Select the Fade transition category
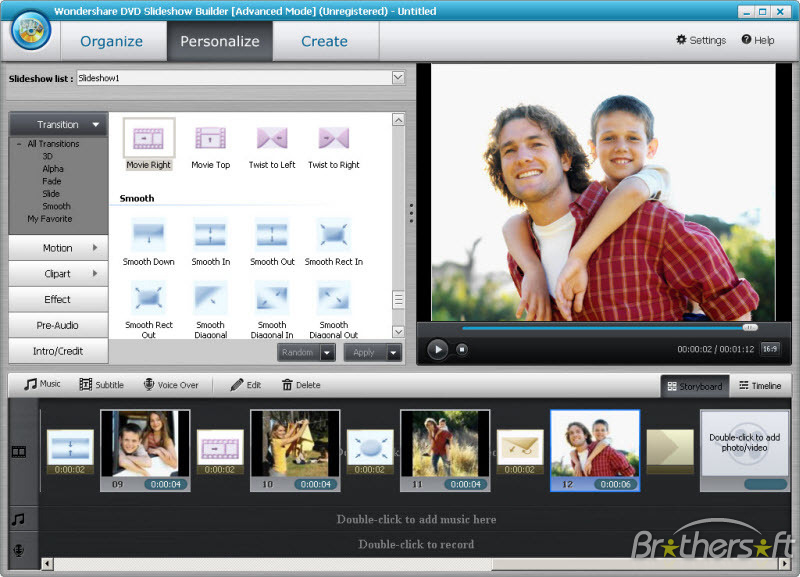 pyautogui.click(x=52, y=181)
